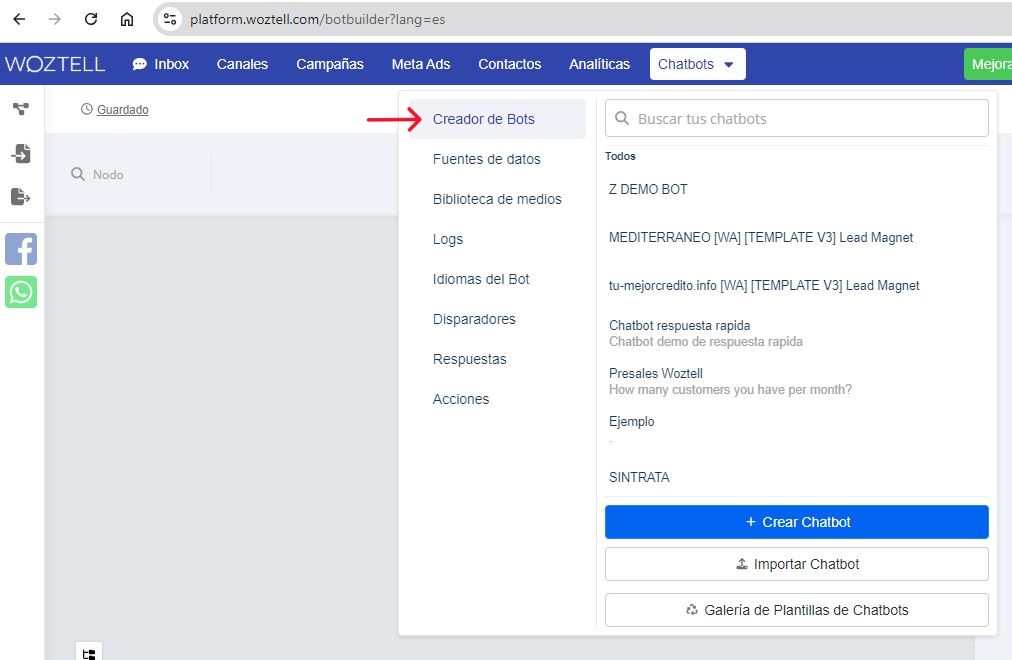Click the WOZTELL logo

[x=55, y=64]
